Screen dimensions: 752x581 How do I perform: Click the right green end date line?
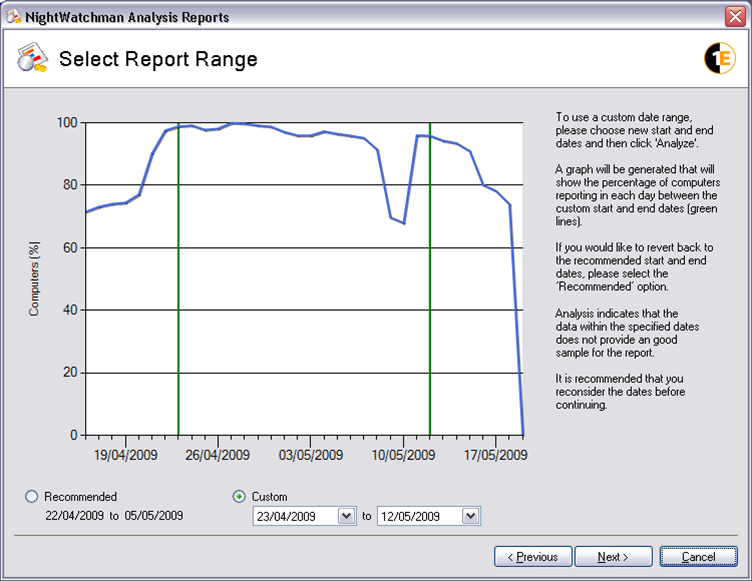[x=430, y=280]
